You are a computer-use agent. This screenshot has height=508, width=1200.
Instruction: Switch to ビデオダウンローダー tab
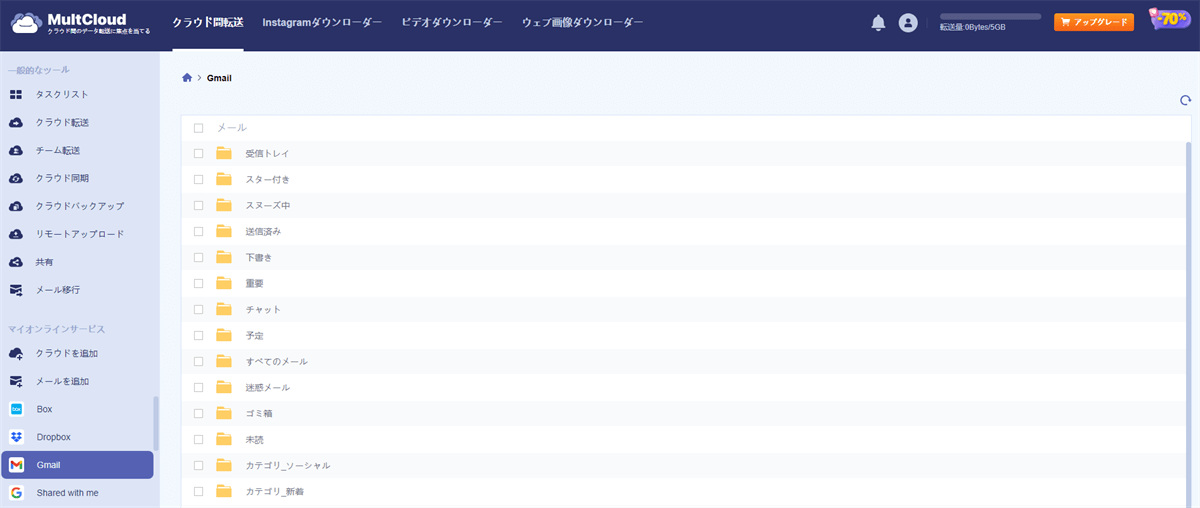point(451,22)
